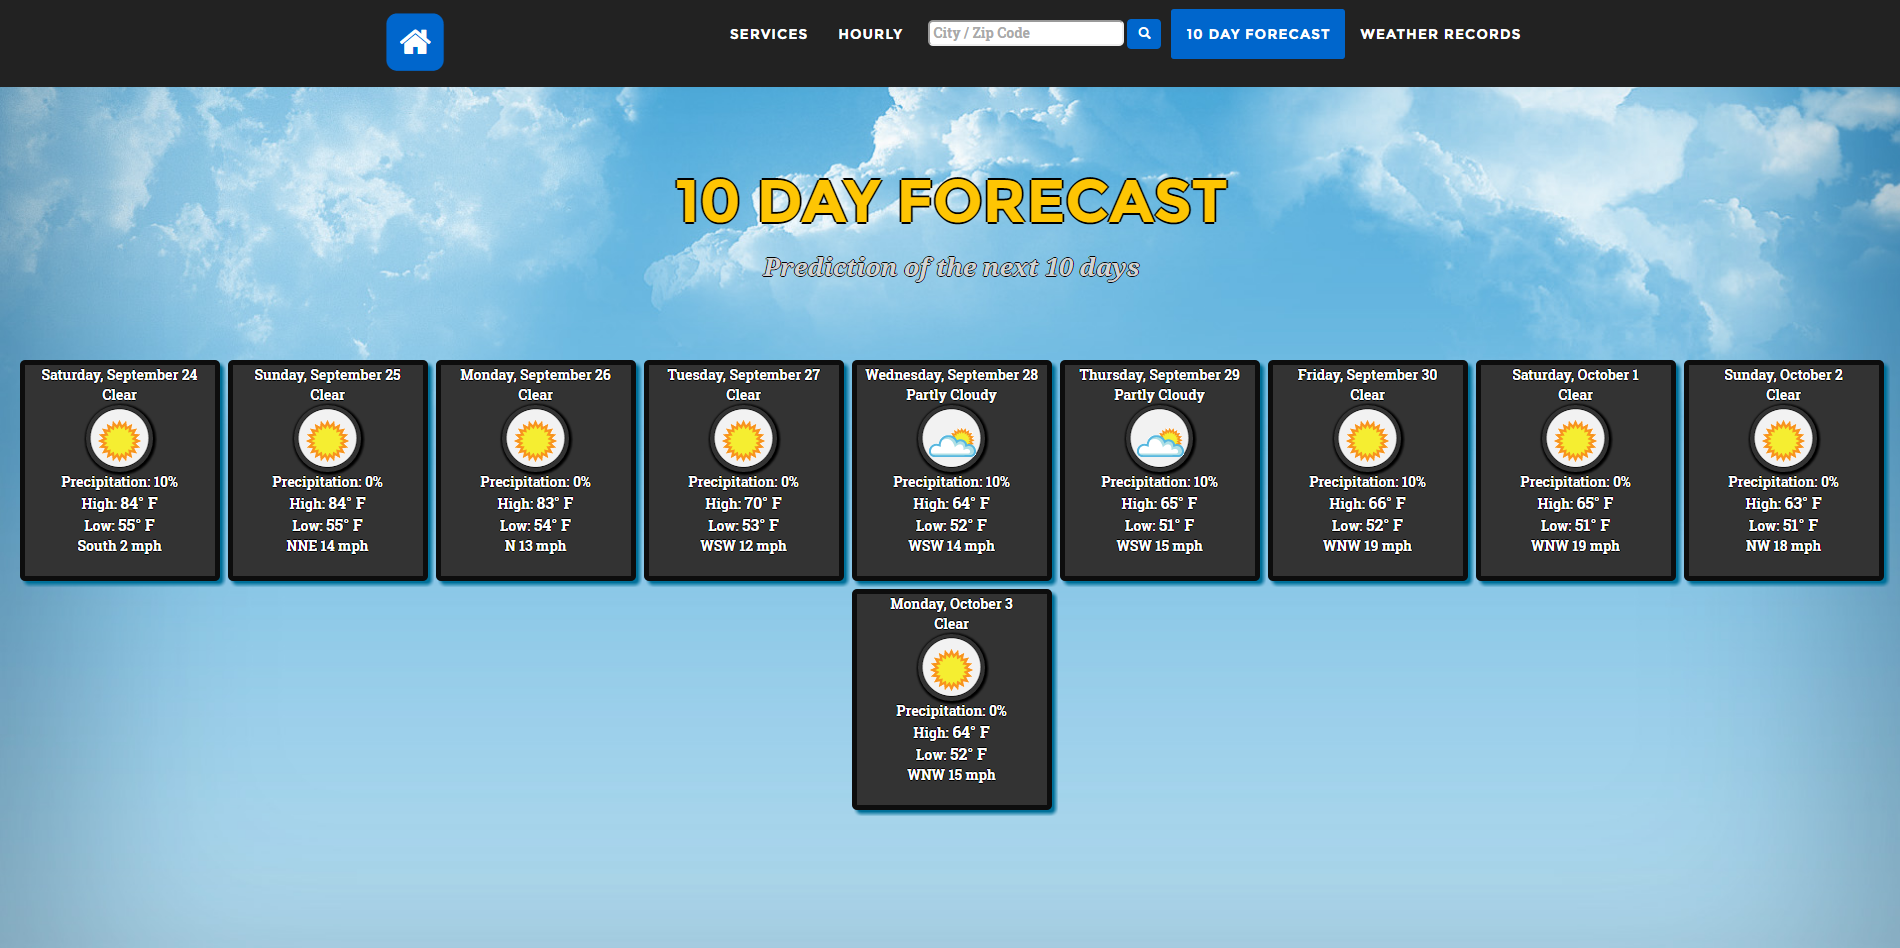Click the search magnifier button
This screenshot has height=948, width=1900.
click(1144, 33)
